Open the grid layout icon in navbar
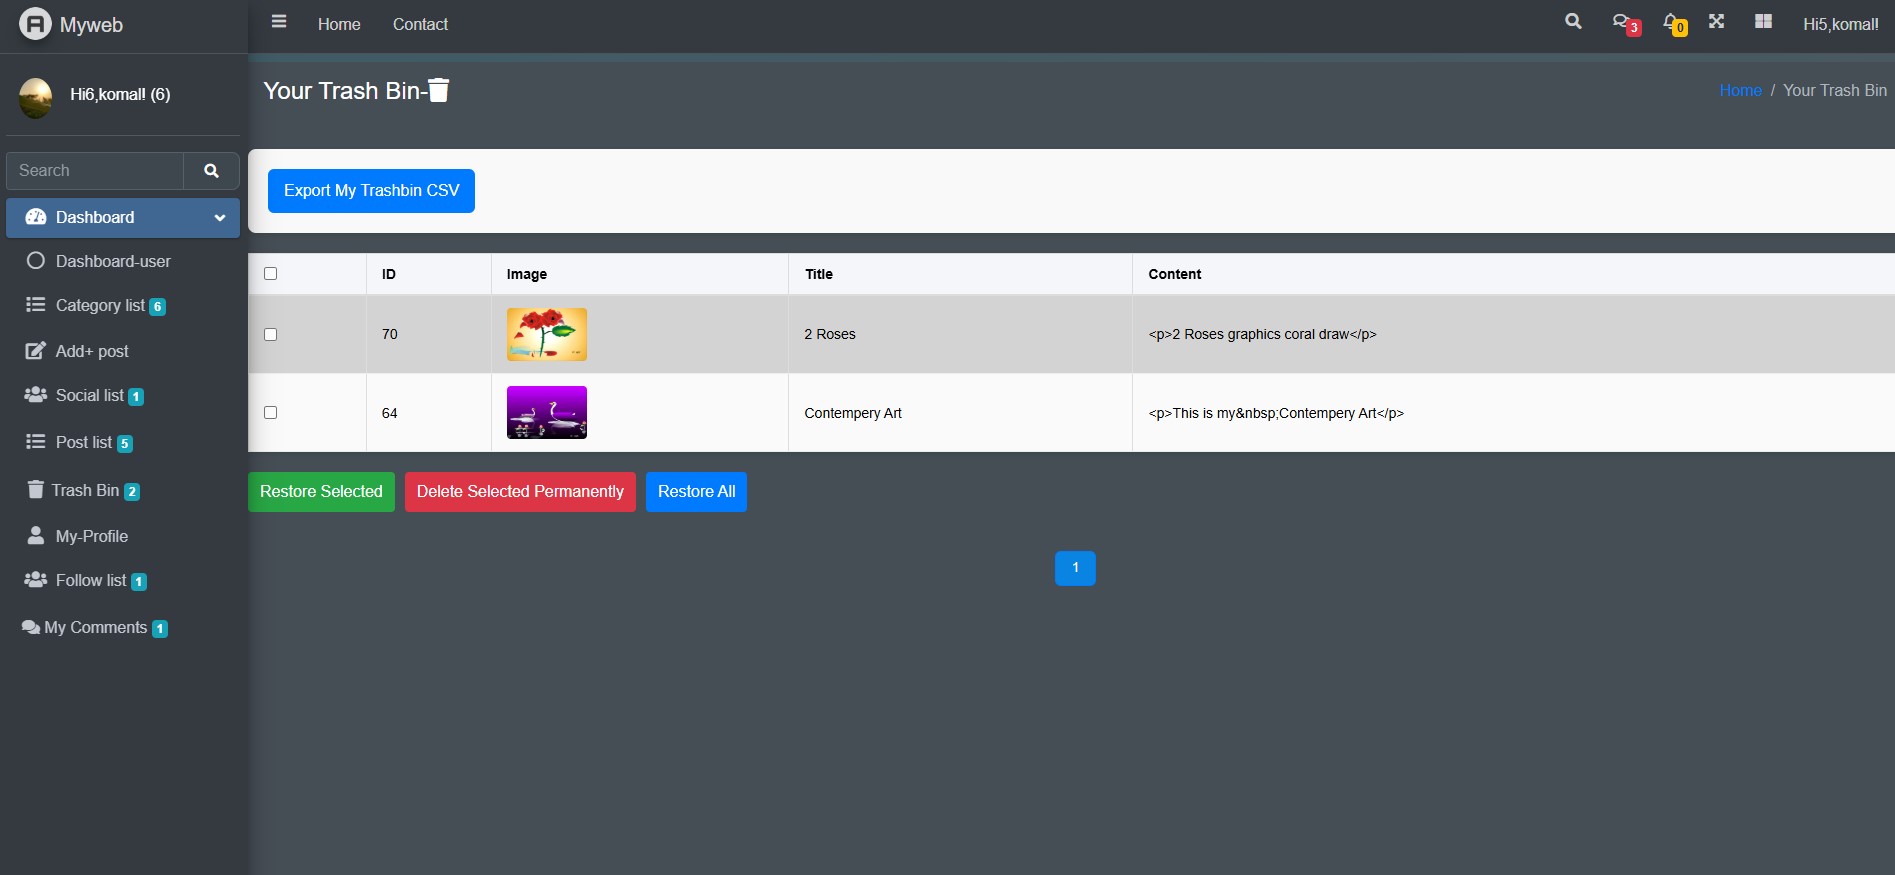The height and width of the screenshot is (875, 1895). [1763, 21]
